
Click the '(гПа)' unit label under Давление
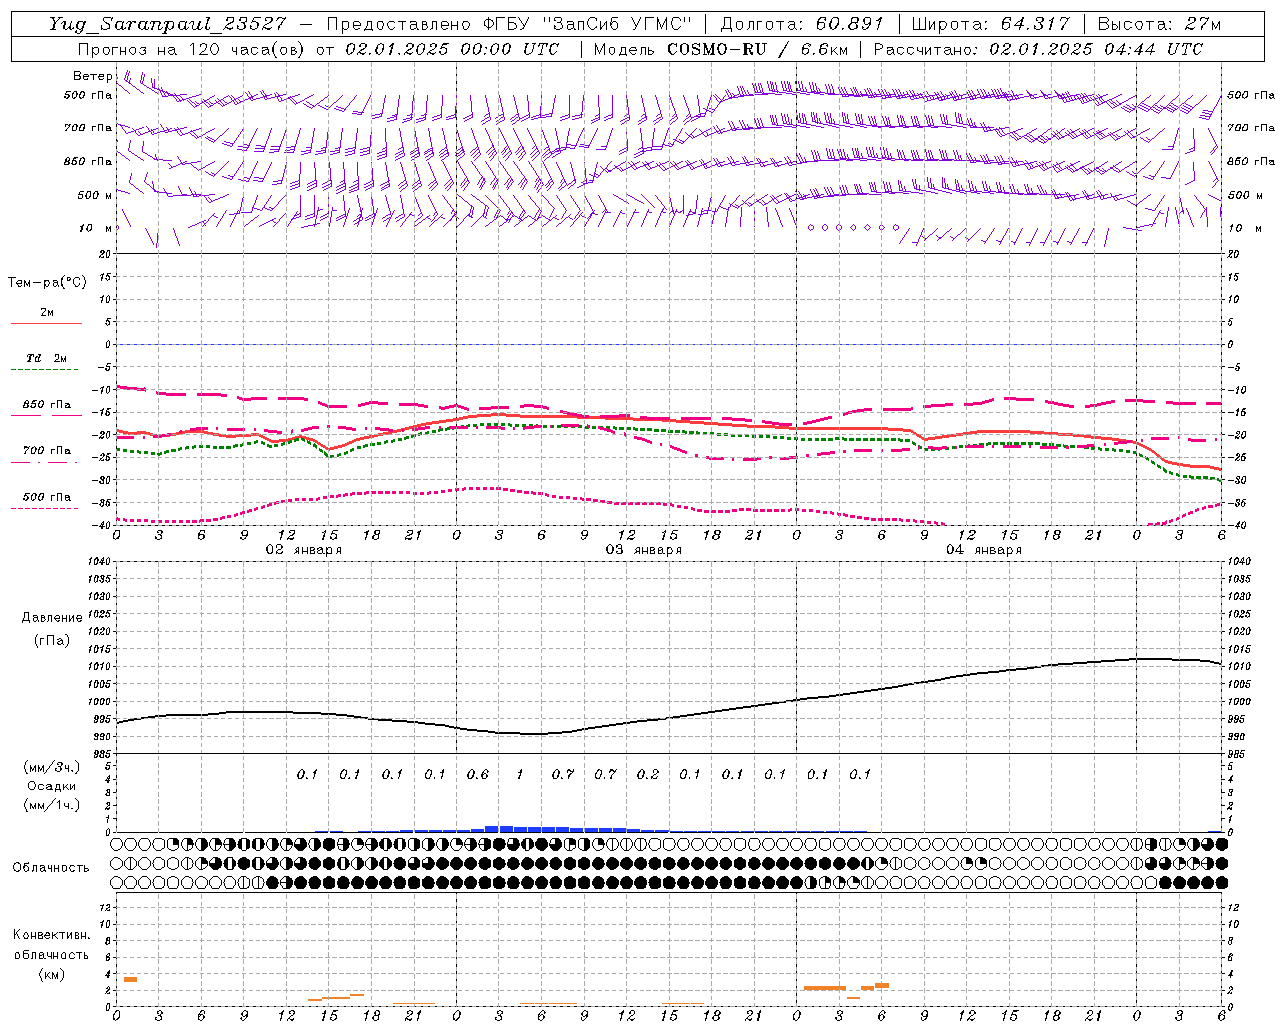pyautogui.click(x=52, y=640)
